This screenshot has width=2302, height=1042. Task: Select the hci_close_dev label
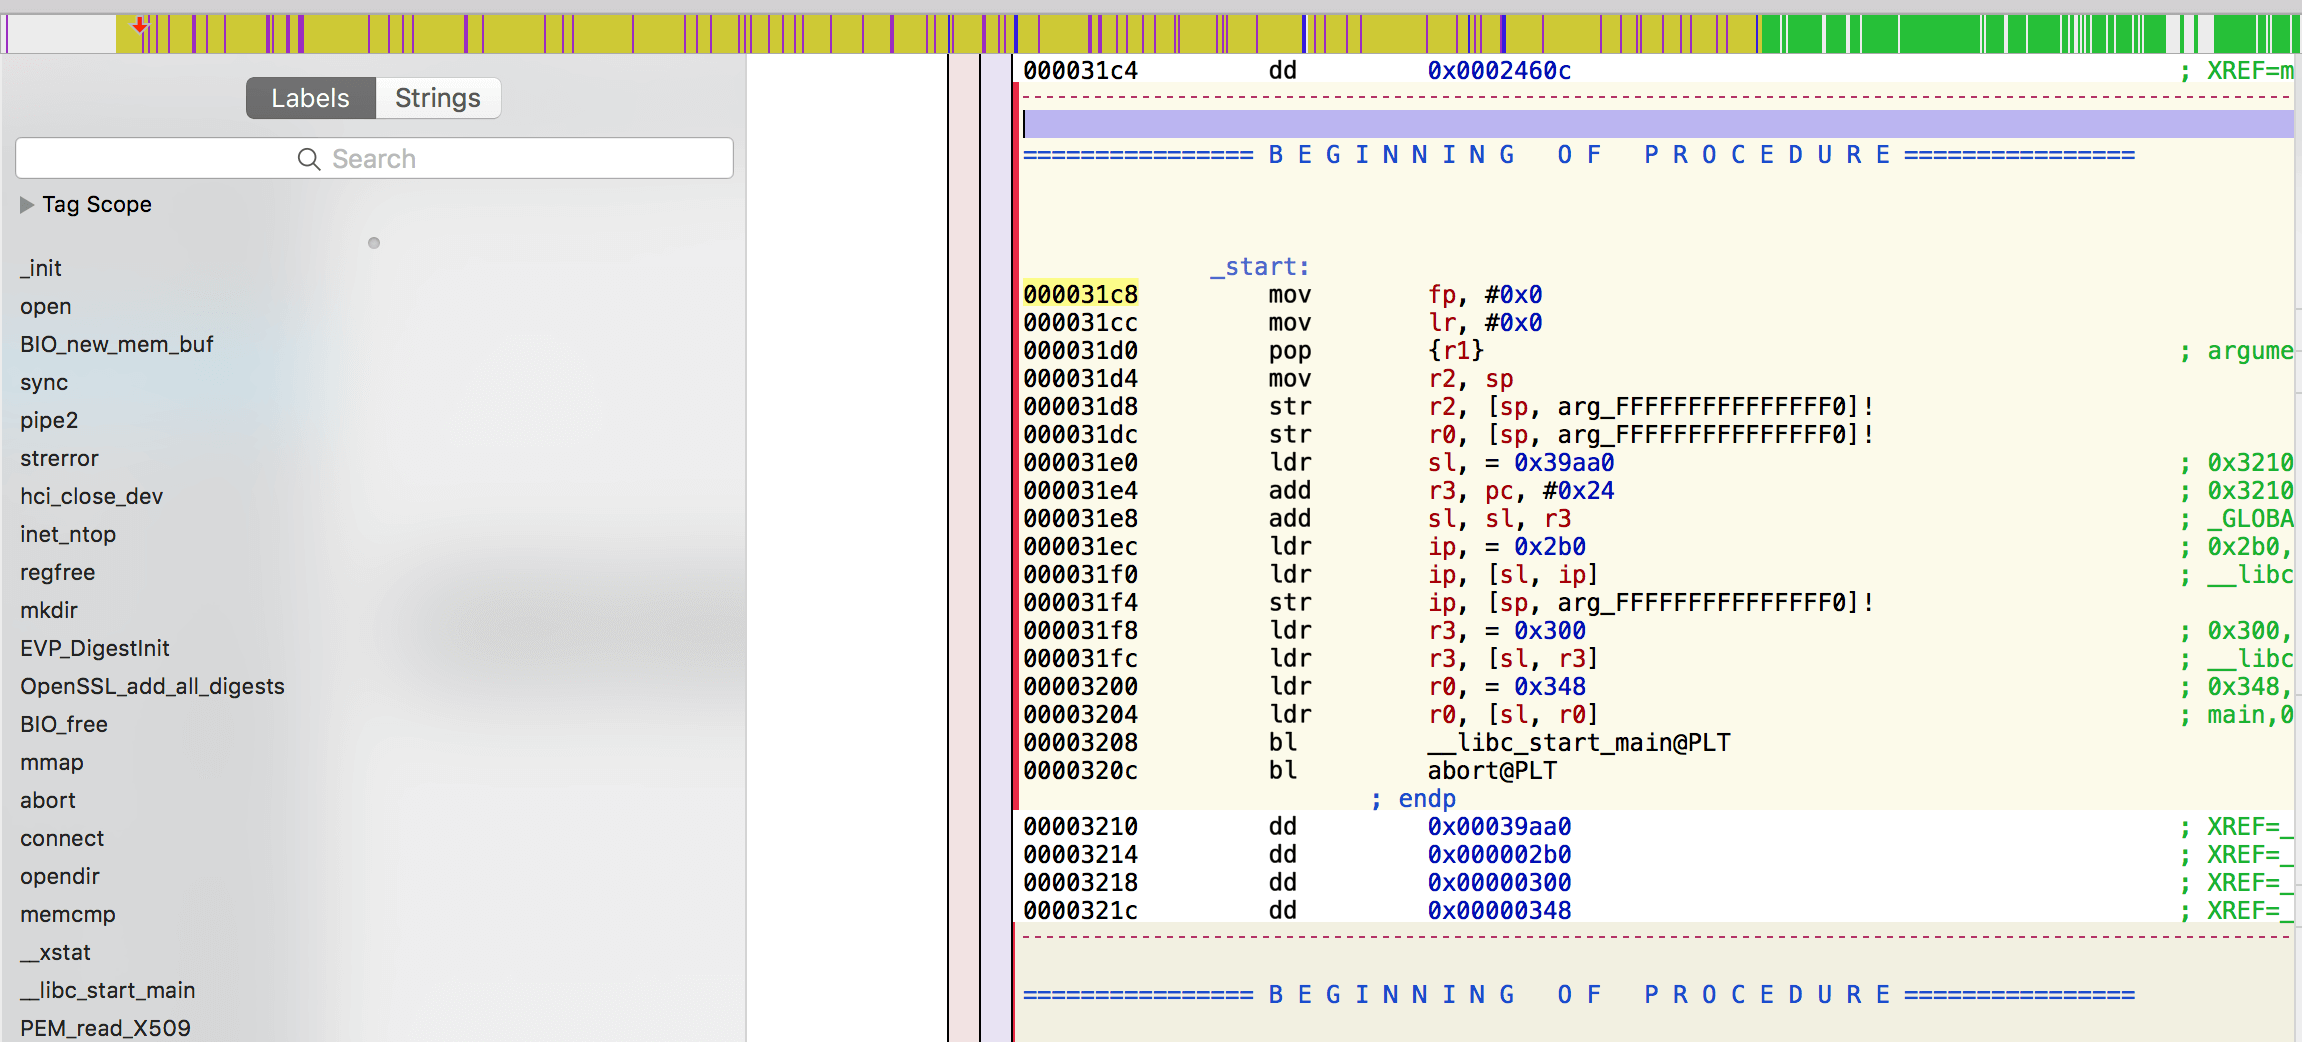pyautogui.click(x=91, y=496)
